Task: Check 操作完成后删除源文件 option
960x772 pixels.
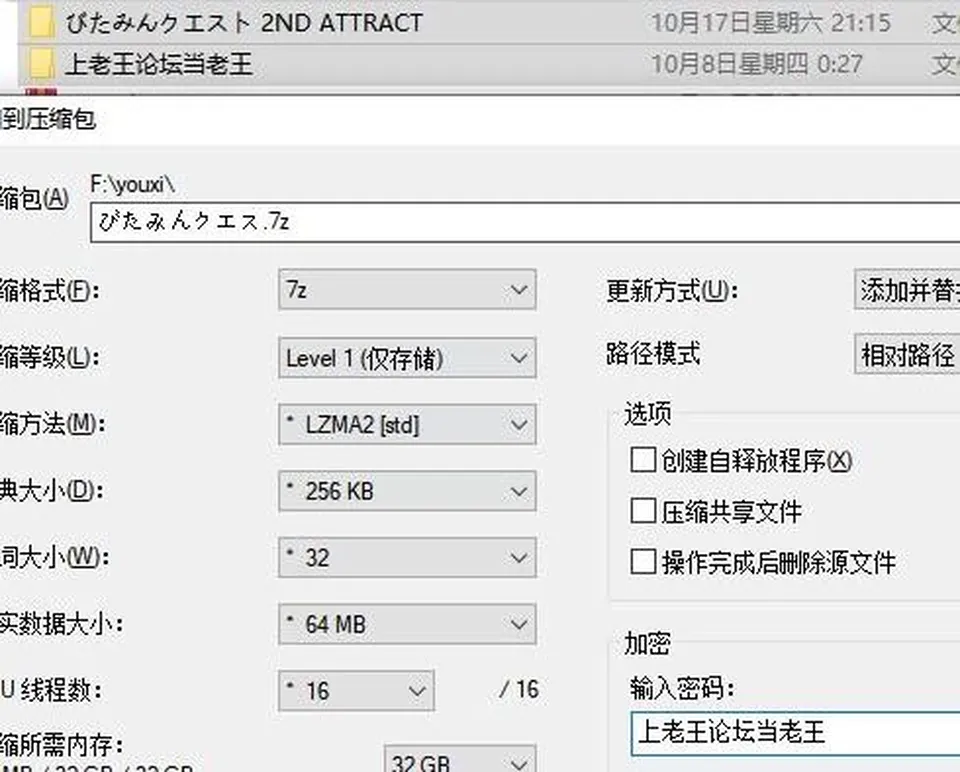Action: coord(643,561)
